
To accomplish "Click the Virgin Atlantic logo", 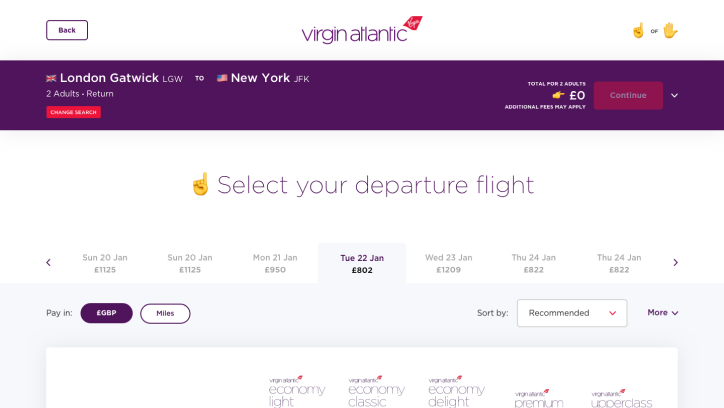I will point(362,30).
